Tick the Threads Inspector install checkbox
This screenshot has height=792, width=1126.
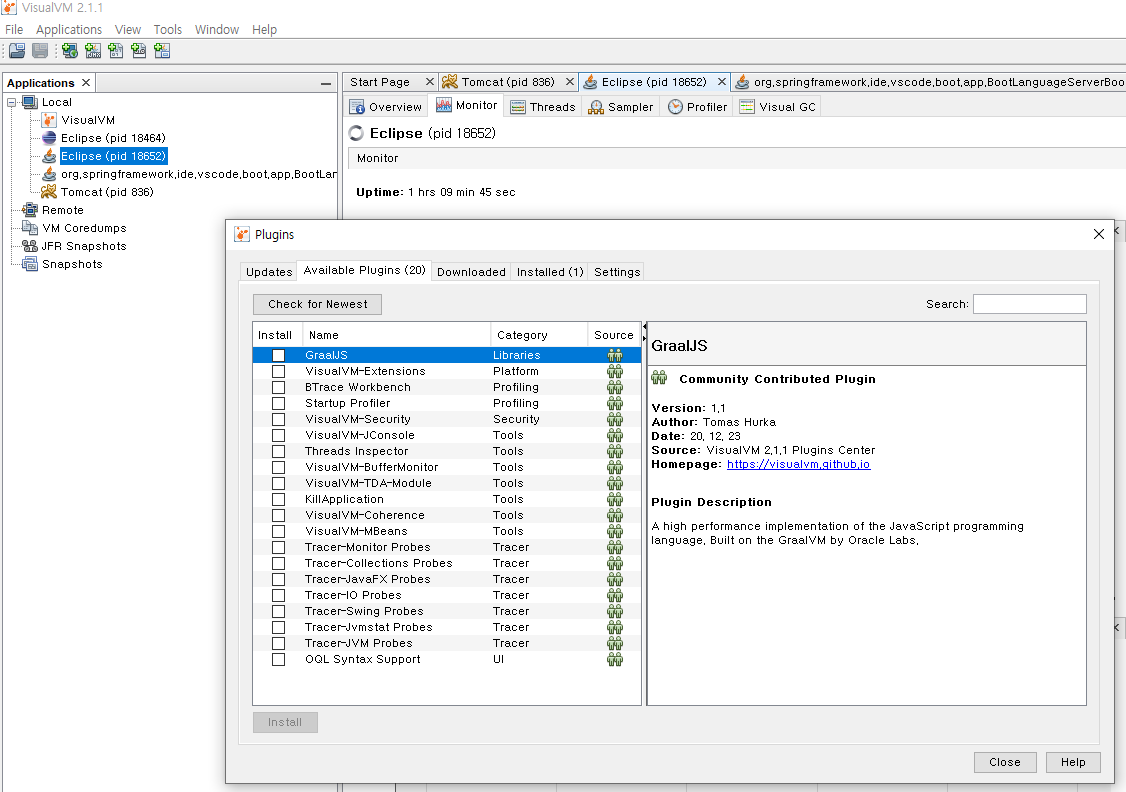click(x=279, y=452)
